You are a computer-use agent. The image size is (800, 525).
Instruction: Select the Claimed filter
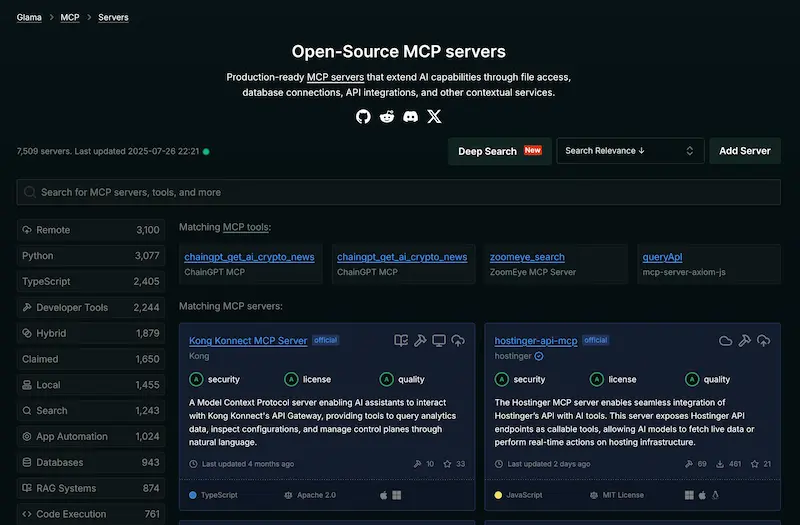[x=91, y=359]
